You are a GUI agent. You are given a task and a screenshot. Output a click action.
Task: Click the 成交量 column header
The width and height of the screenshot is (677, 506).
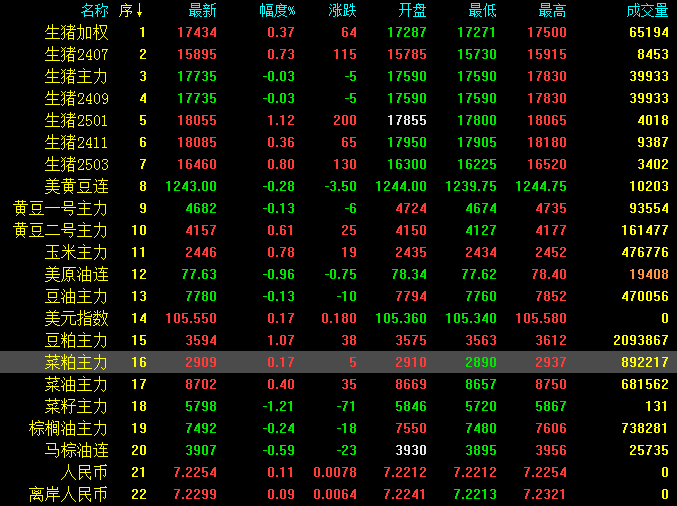[x=648, y=10]
